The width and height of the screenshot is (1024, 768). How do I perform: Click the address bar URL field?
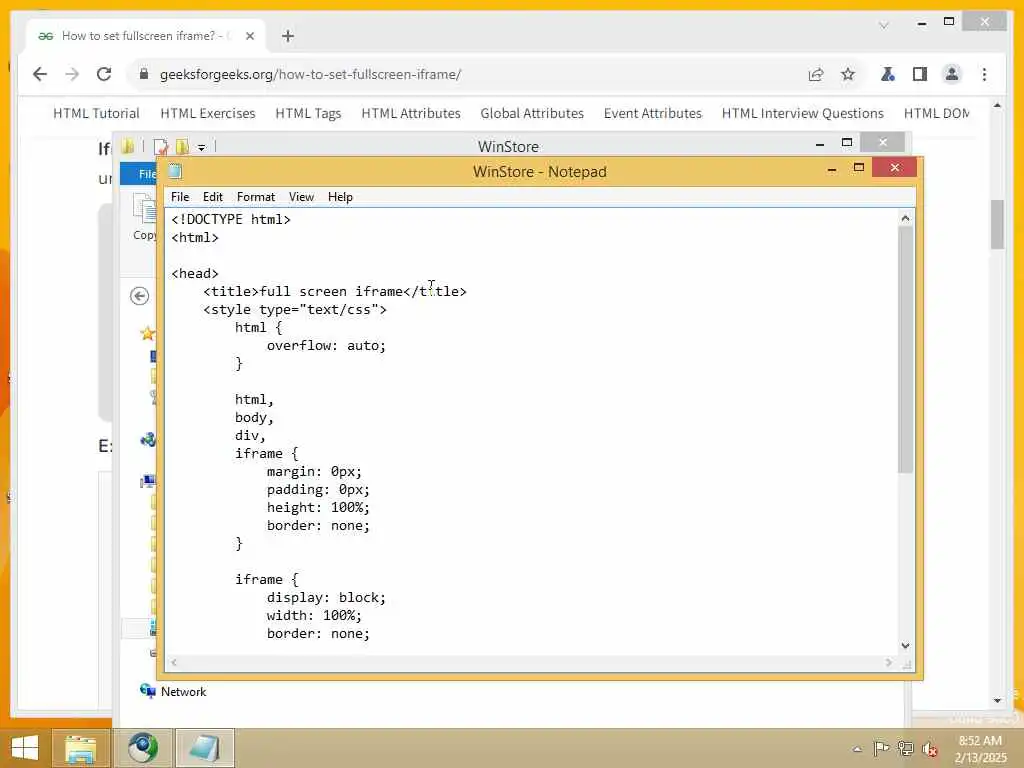pyautogui.click(x=467, y=74)
